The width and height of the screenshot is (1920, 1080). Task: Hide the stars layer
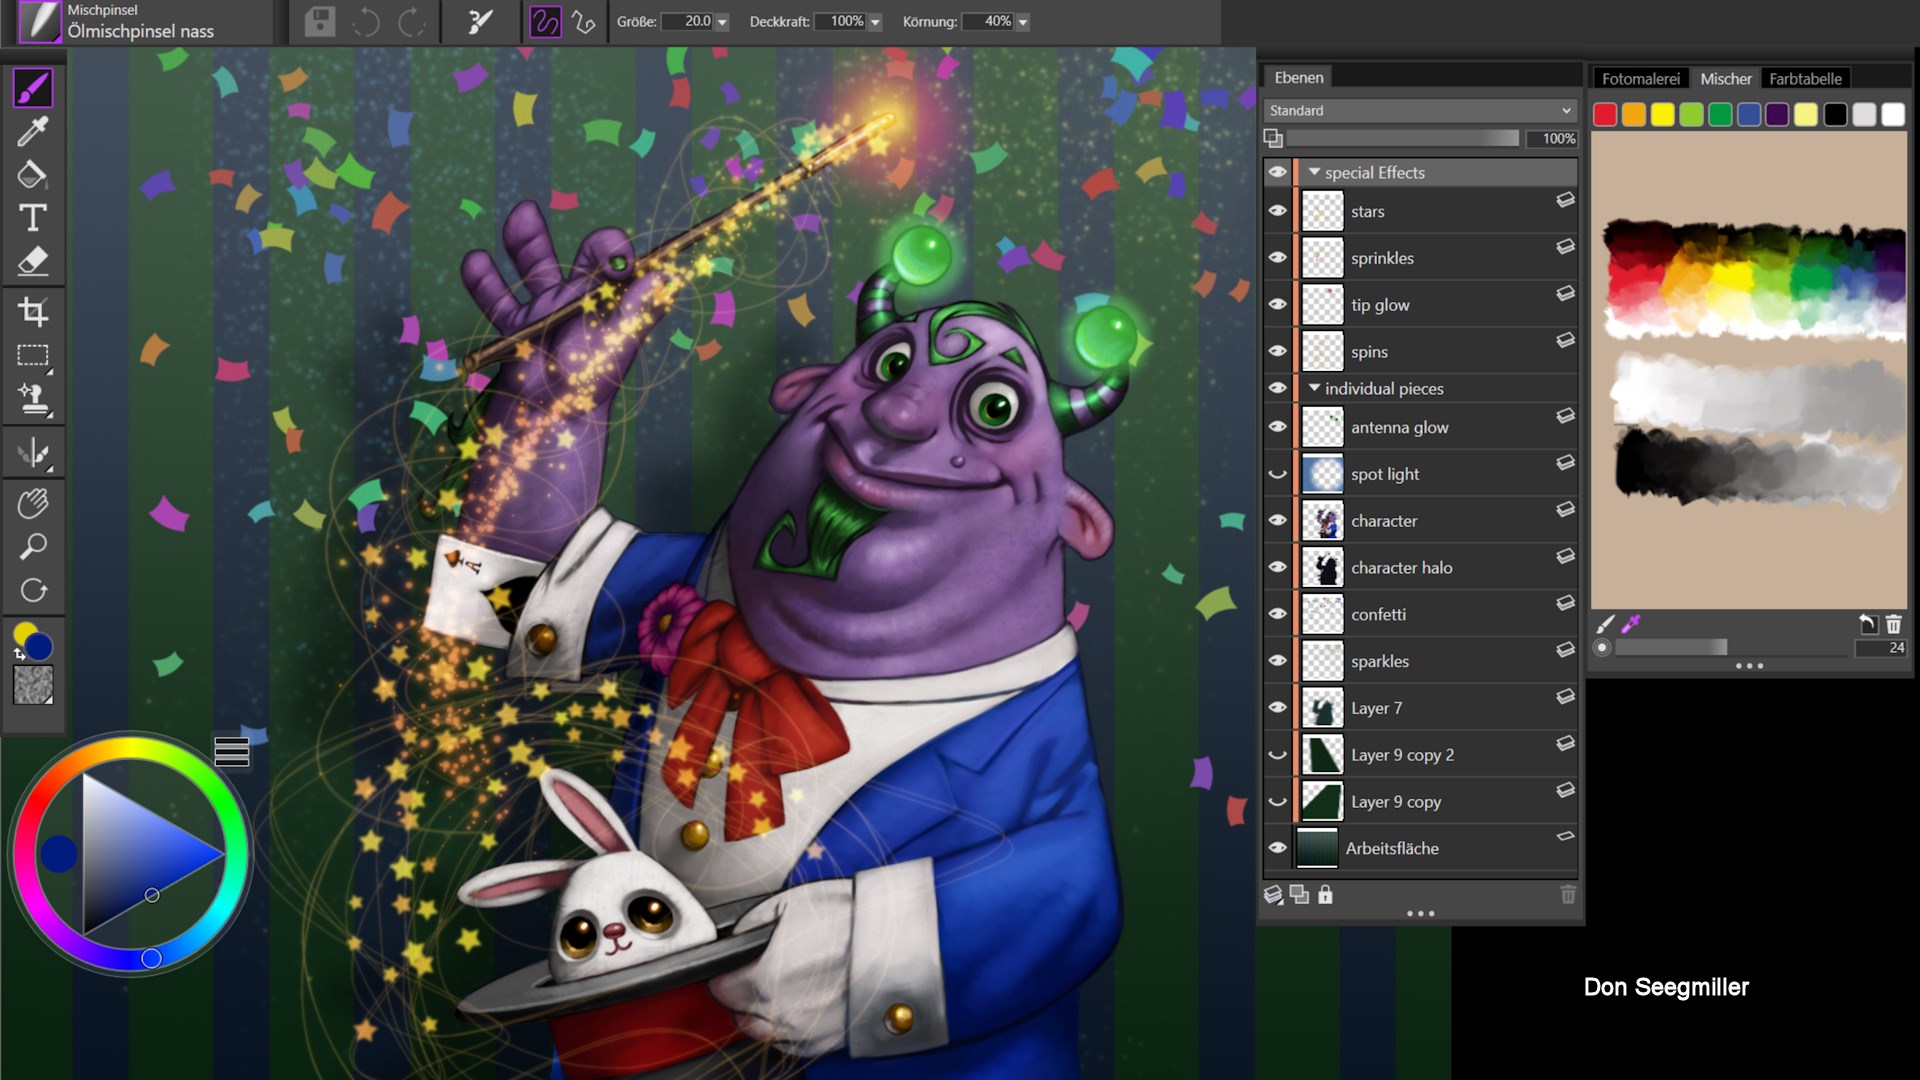tap(1277, 211)
